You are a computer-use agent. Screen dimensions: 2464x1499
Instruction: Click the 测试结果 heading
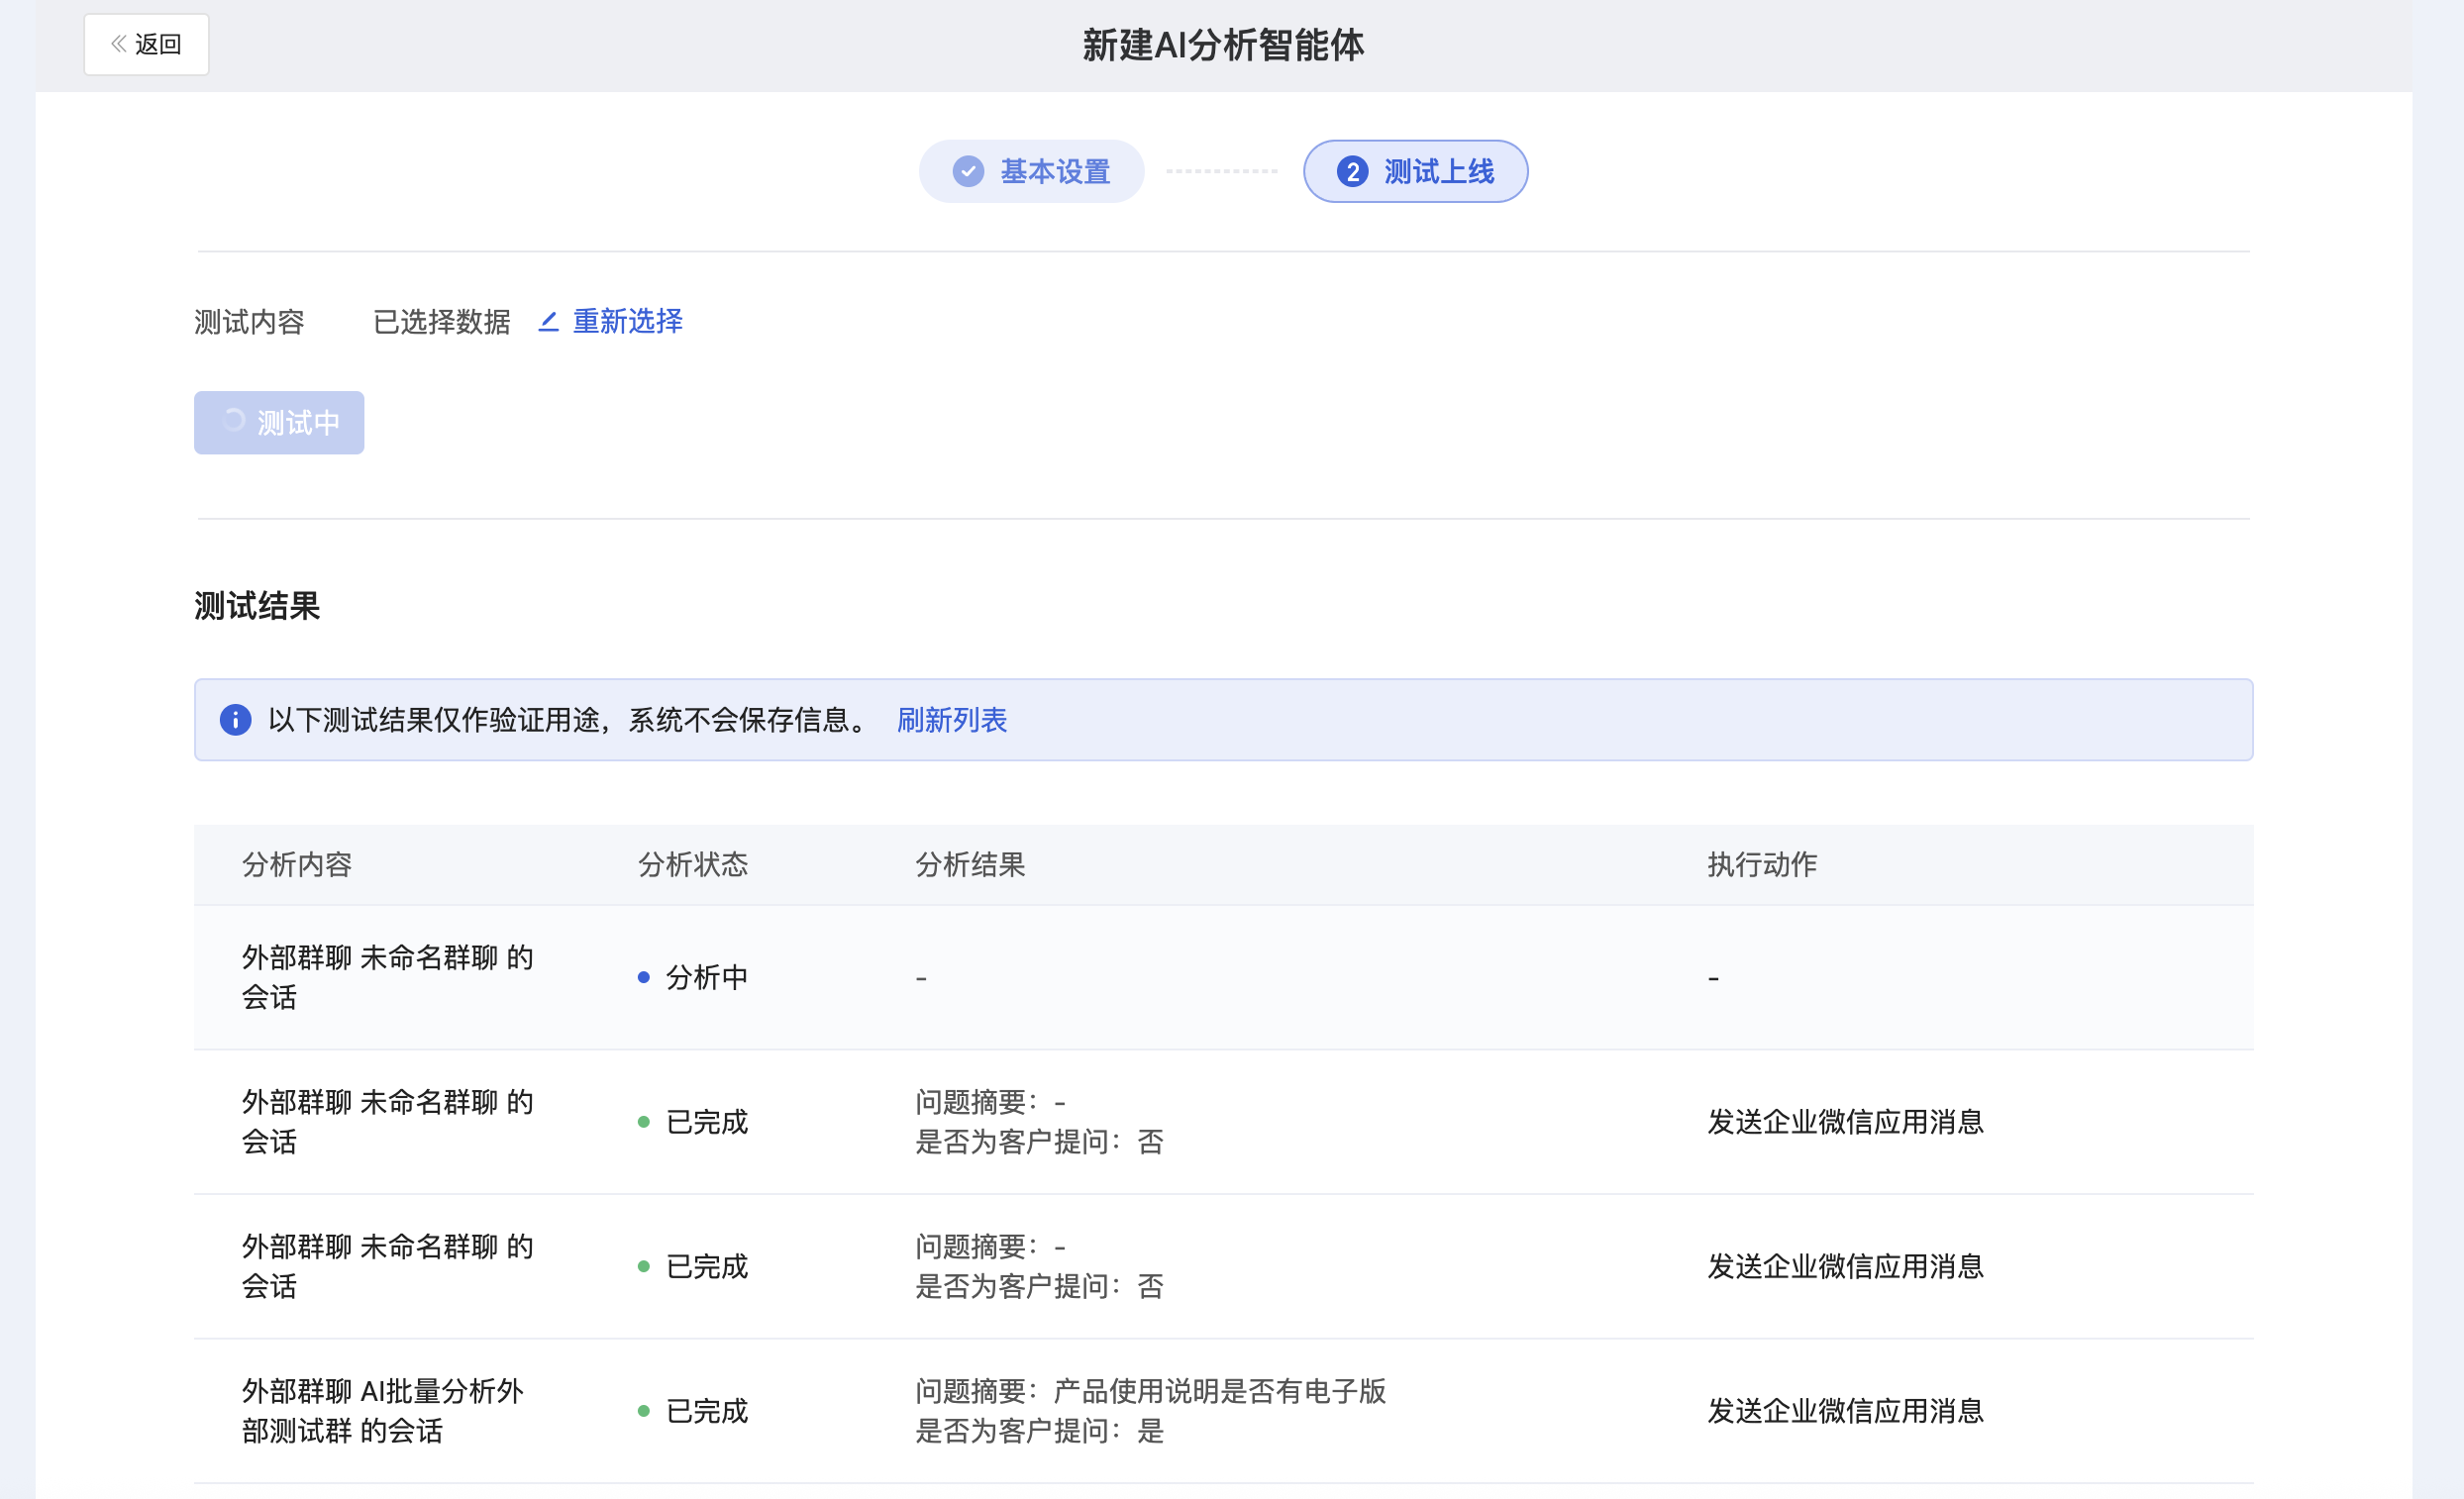[257, 606]
